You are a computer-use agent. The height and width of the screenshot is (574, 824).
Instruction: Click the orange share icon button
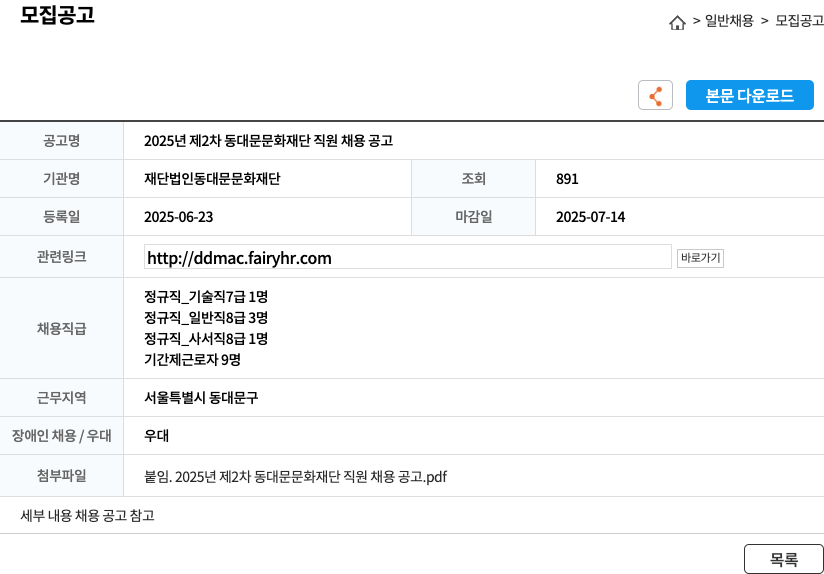(x=655, y=95)
